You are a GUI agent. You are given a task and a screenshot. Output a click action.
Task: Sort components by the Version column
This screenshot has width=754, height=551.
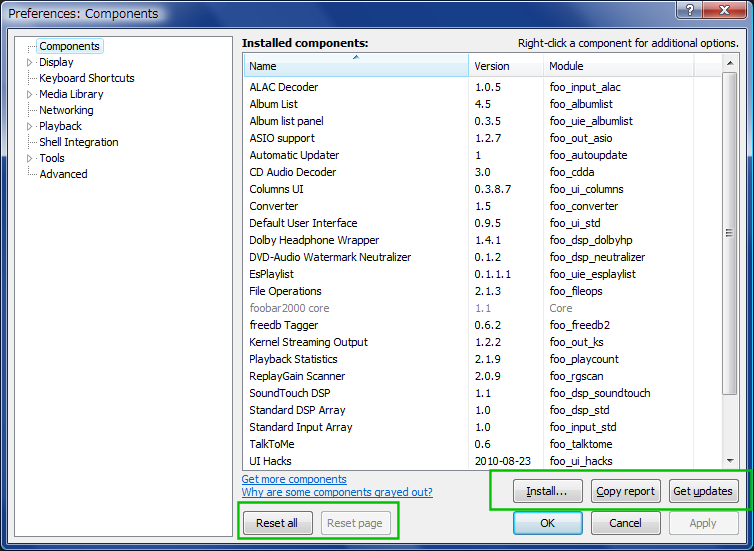506,66
